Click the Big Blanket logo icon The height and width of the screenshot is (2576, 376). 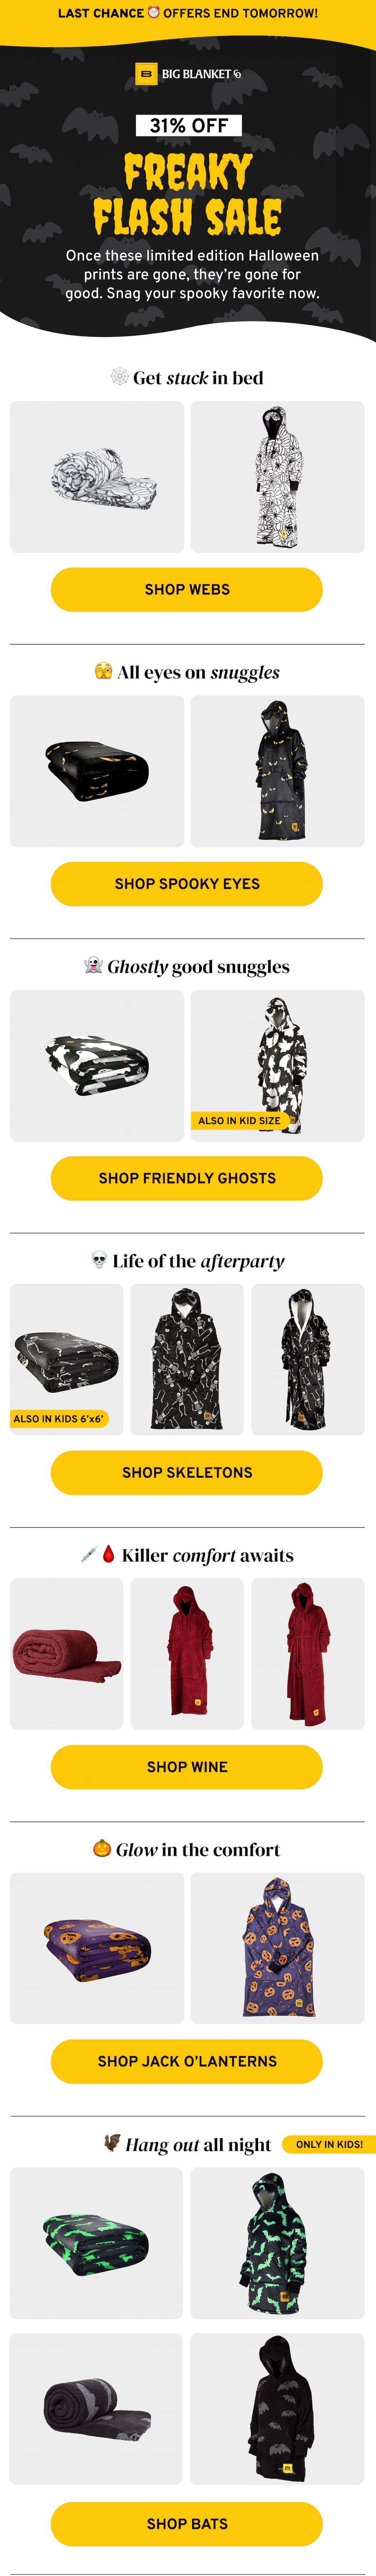tap(146, 74)
